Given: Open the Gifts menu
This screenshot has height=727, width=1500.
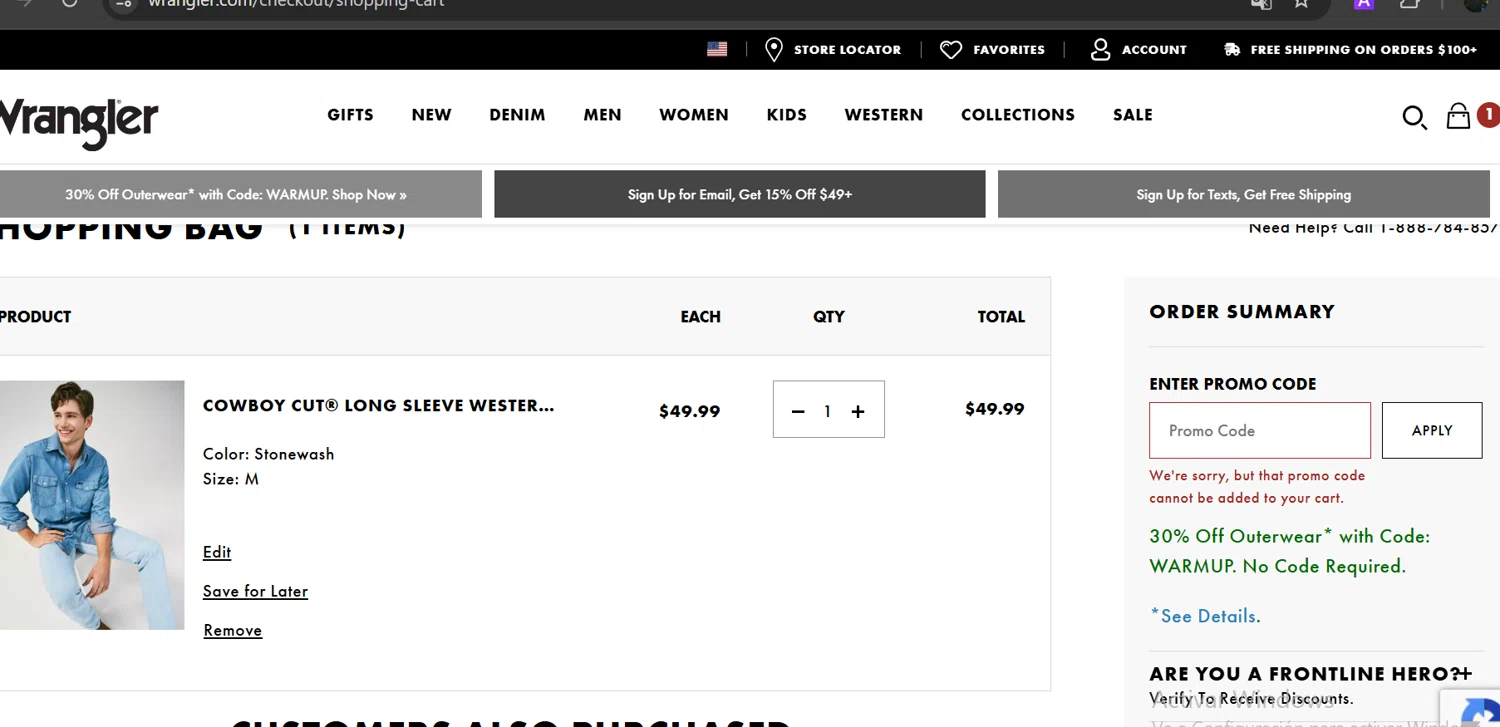Looking at the screenshot, I should click(x=350, y=115).
